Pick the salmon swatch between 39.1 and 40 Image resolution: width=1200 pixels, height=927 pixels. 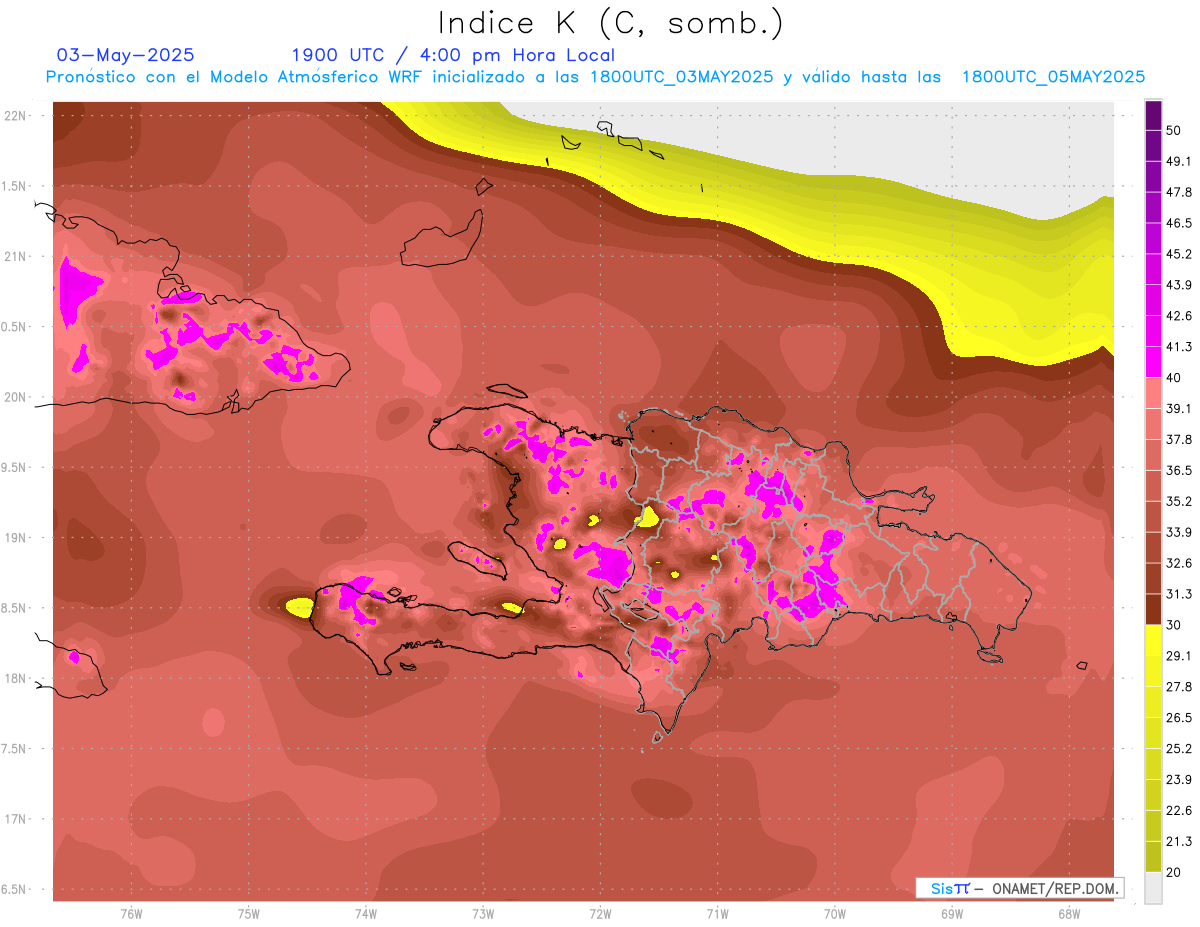click(1153, 392)
